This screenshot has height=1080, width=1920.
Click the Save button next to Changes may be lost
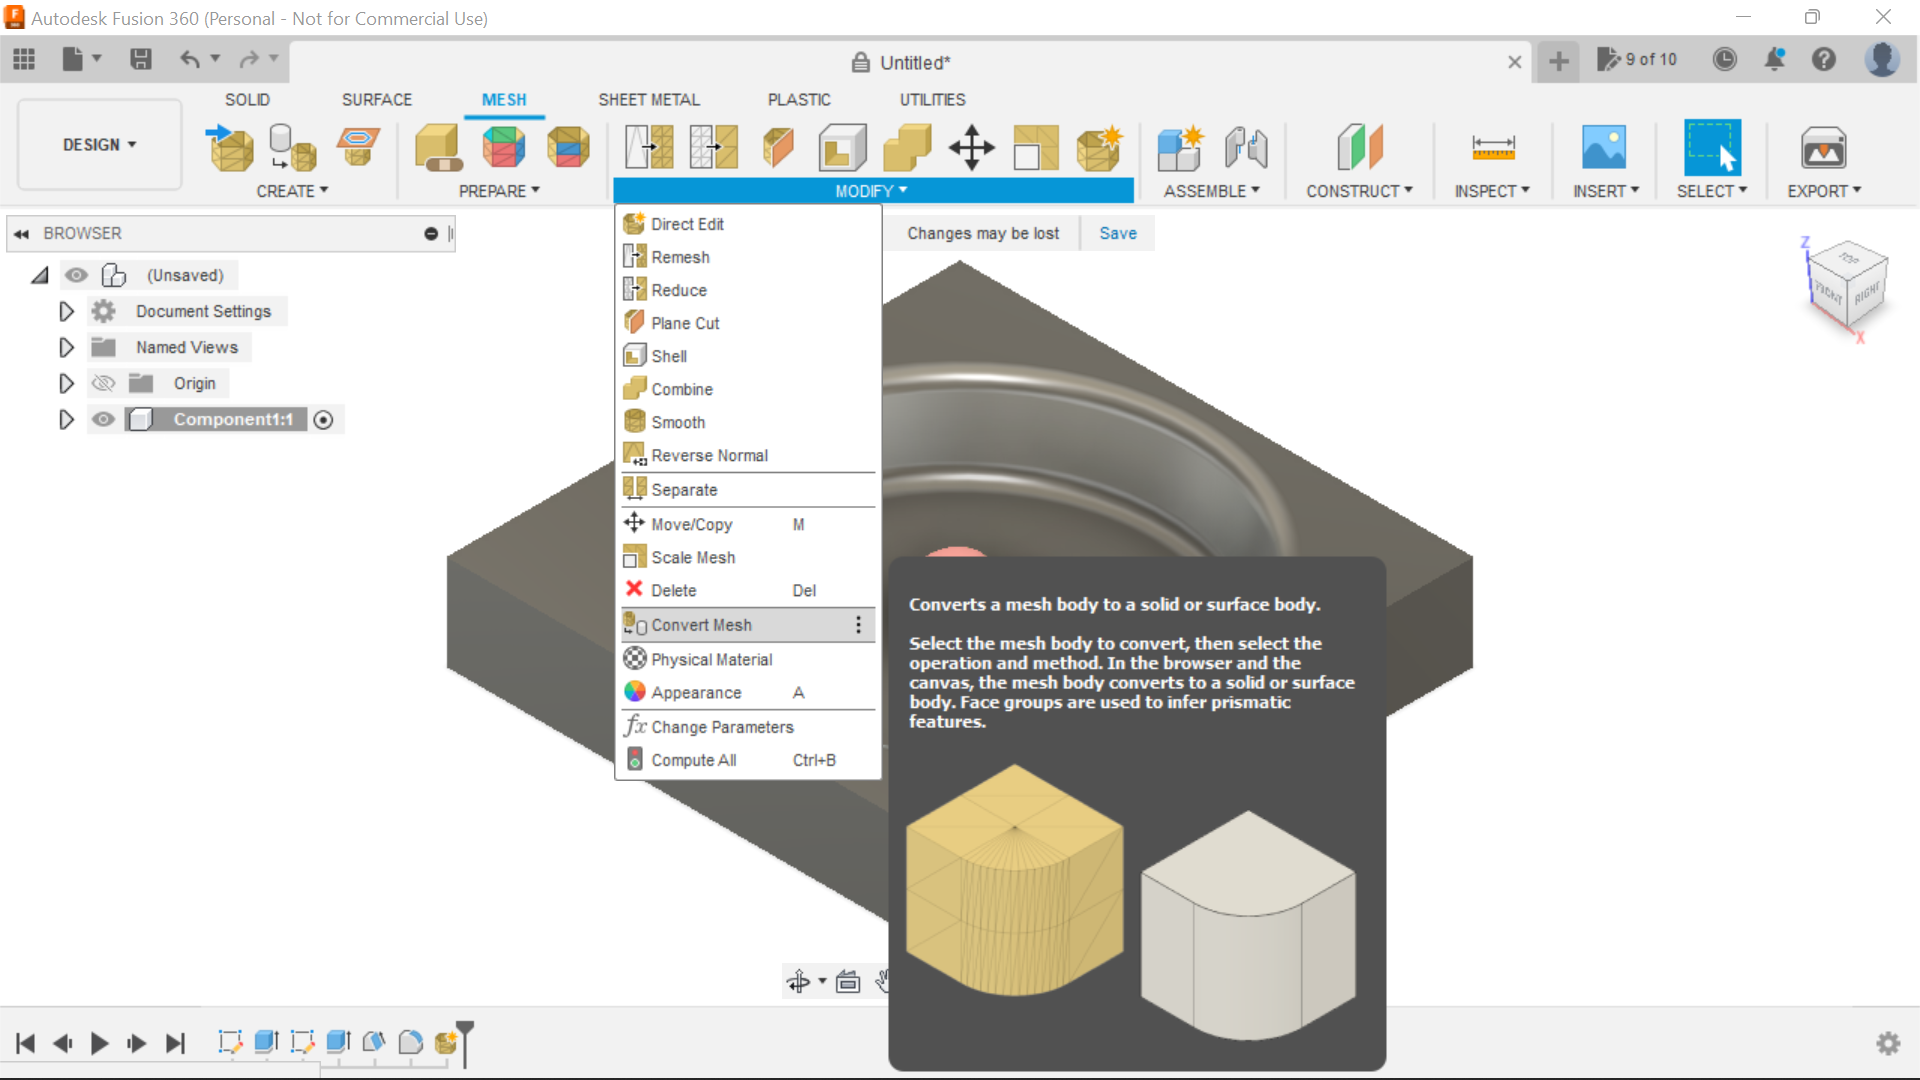(1117, 233)
